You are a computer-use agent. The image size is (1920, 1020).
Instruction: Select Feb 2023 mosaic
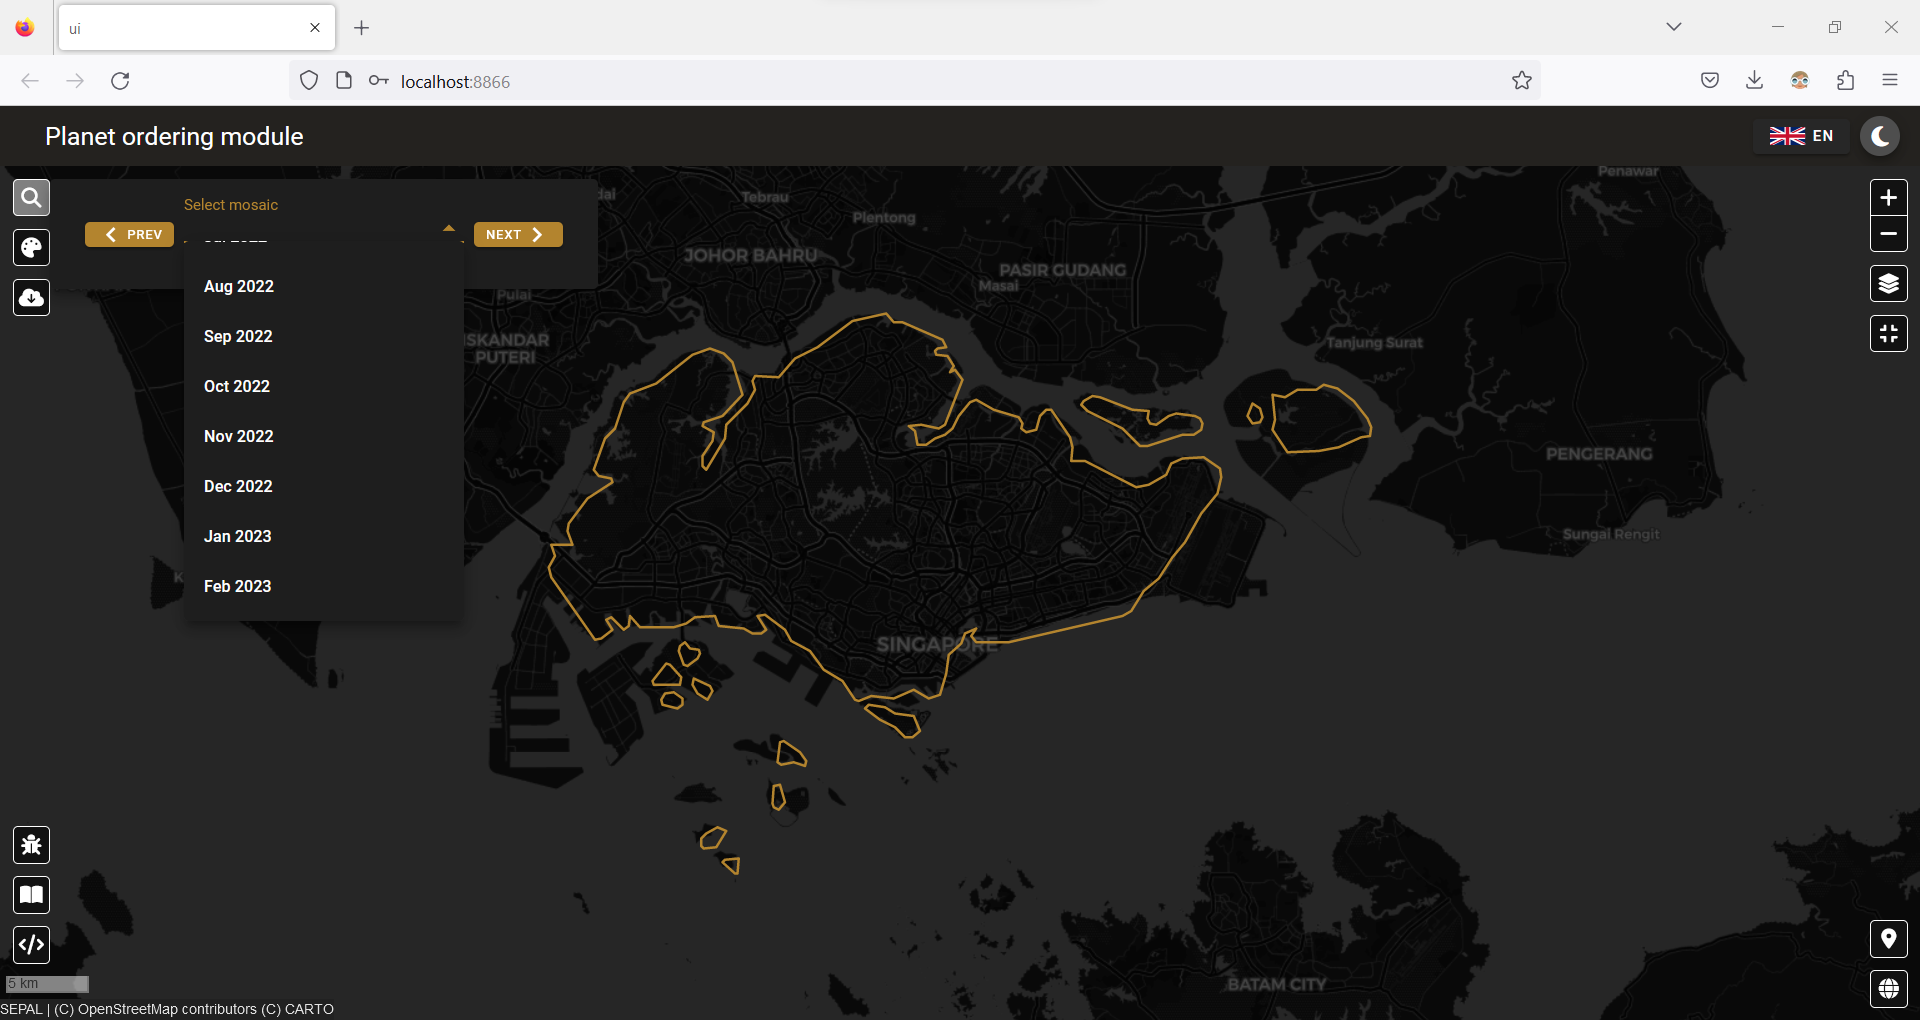tap(323, 586)
